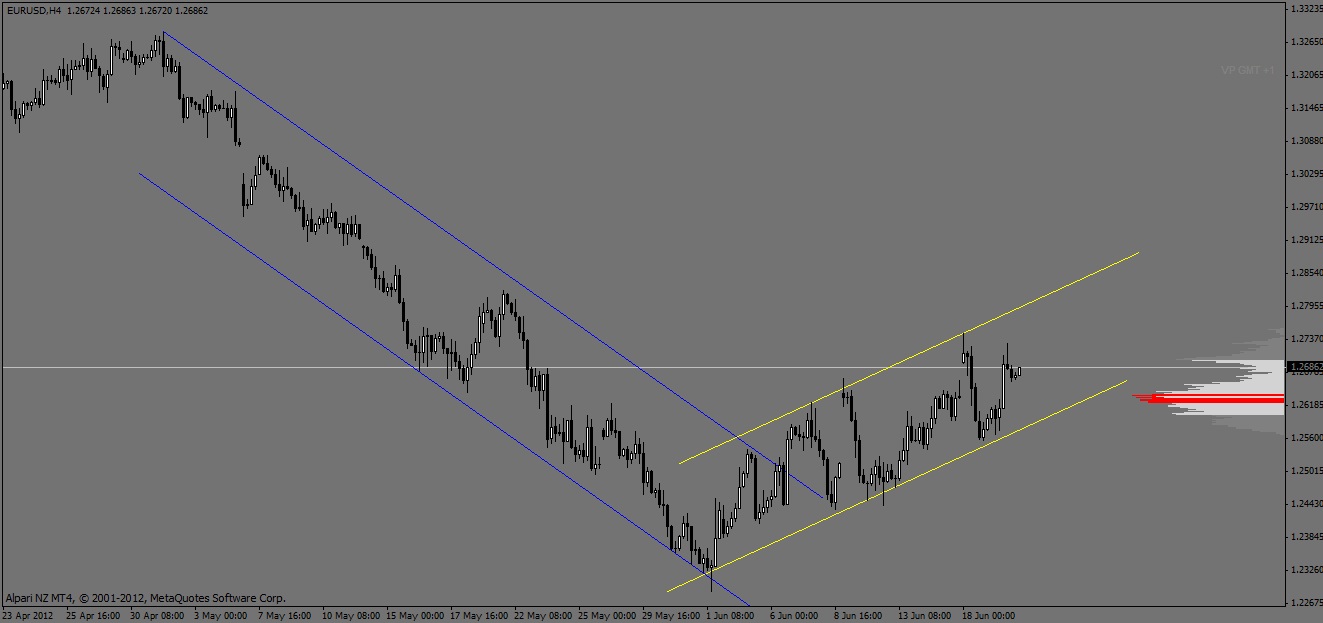This screenshot has height=623, width=1323.
Task: Click the 17 May 16:00 time label
Action: coord(479,616)
